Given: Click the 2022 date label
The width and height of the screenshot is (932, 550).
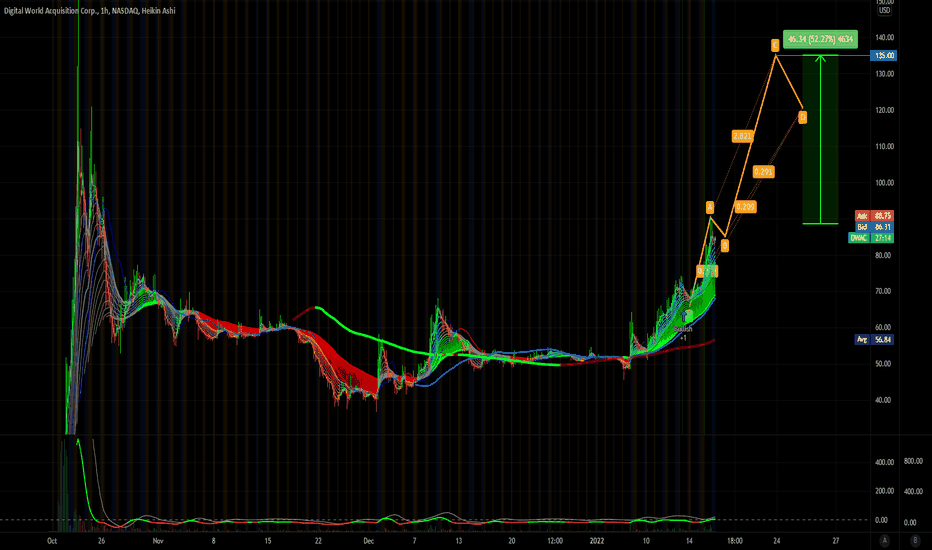Looking at the screenshot, I should pos(597,541).
